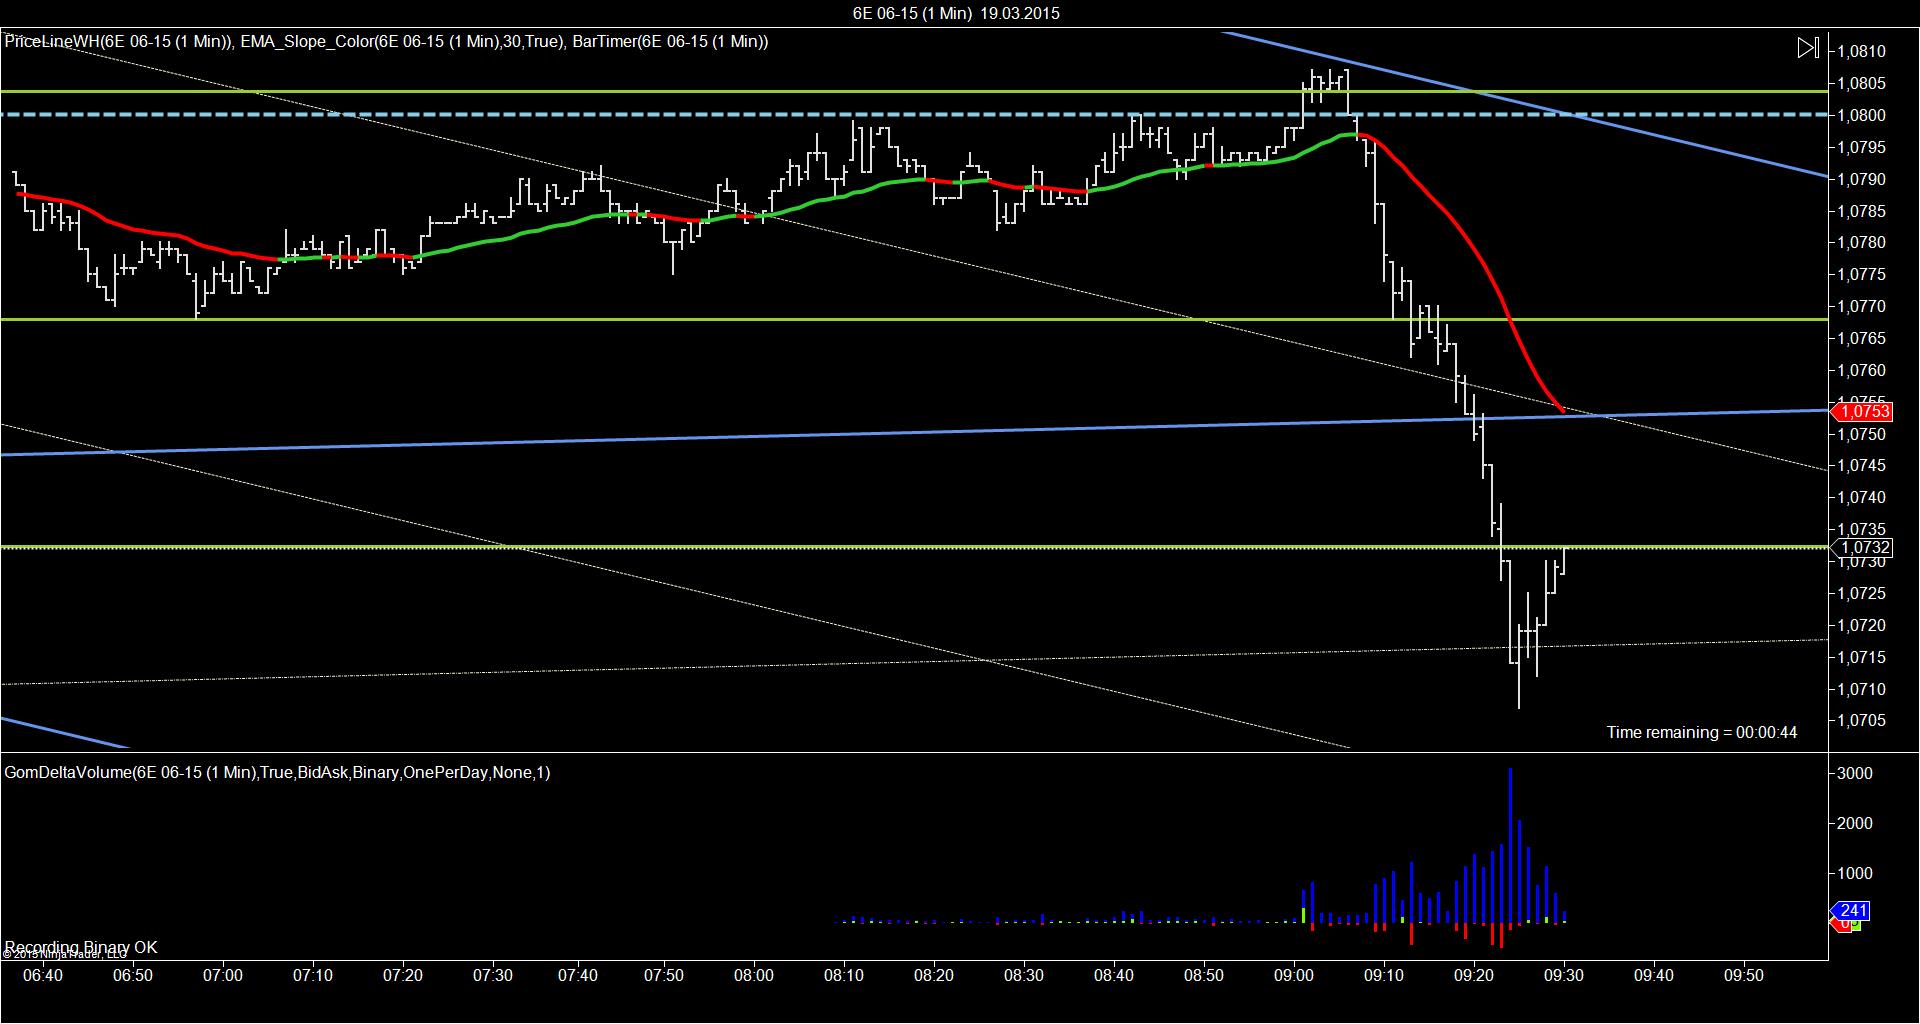
Task: Click the blue 241 delta volume marker
Action: click(x=1850, y=910)
